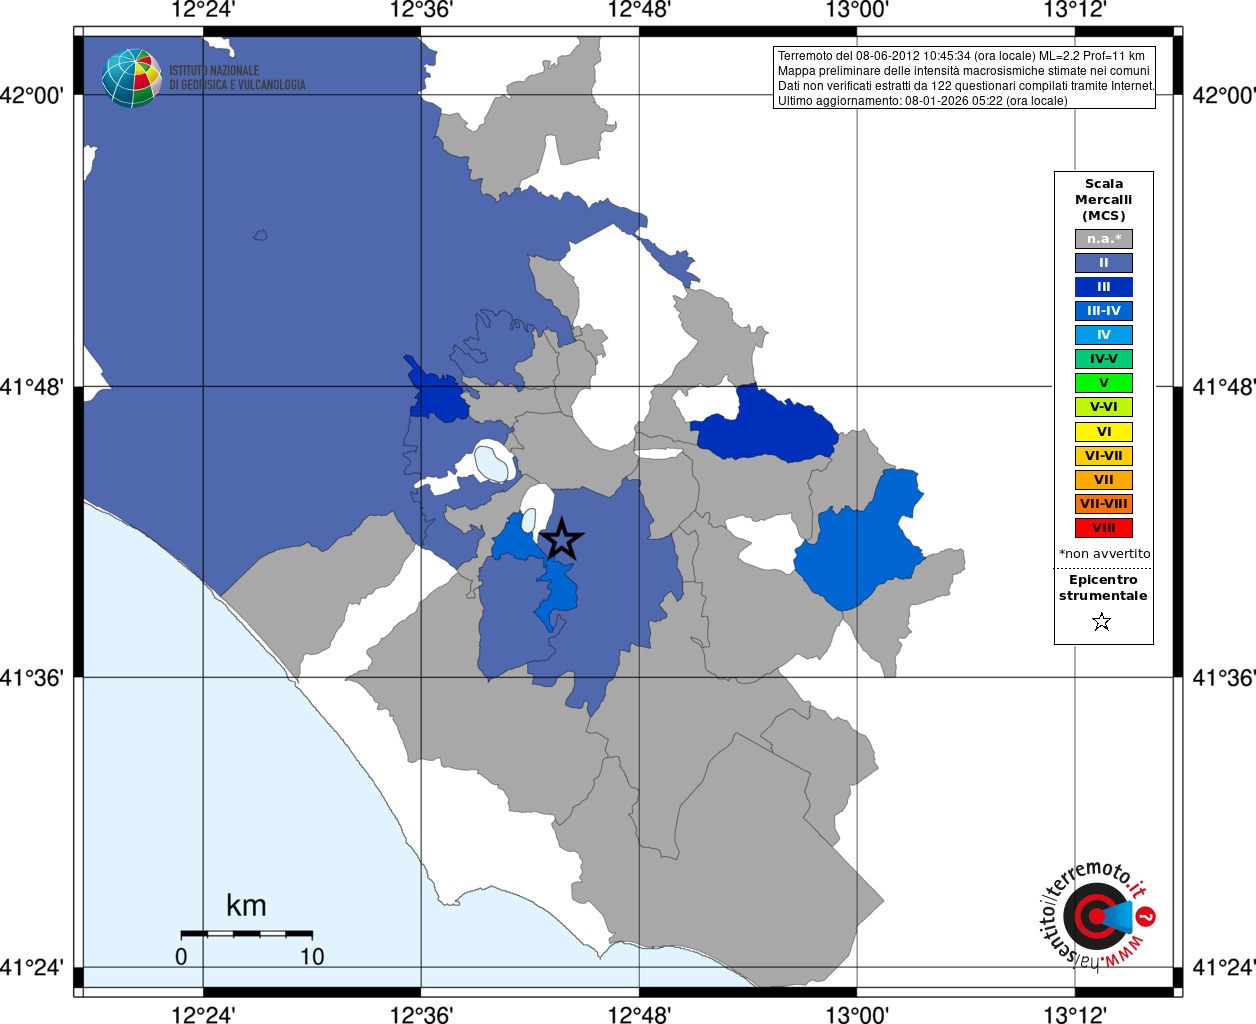
Task: Click the small oval lake northwest of epicenter
Action: [492, 463]
